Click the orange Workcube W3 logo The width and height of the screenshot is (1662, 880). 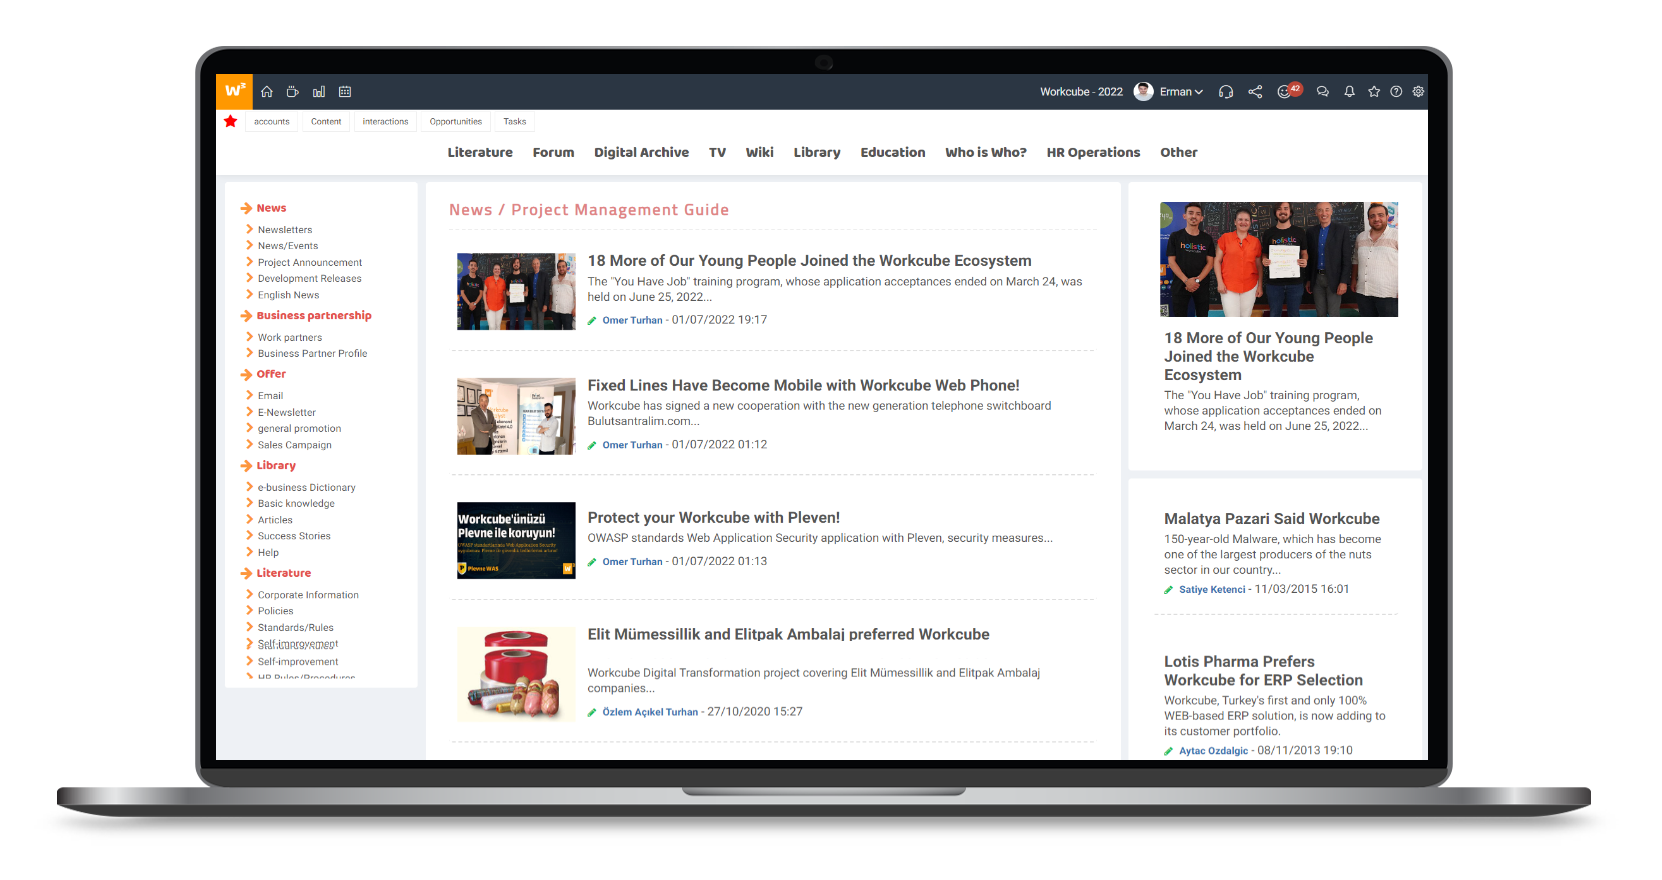[234, 91]
